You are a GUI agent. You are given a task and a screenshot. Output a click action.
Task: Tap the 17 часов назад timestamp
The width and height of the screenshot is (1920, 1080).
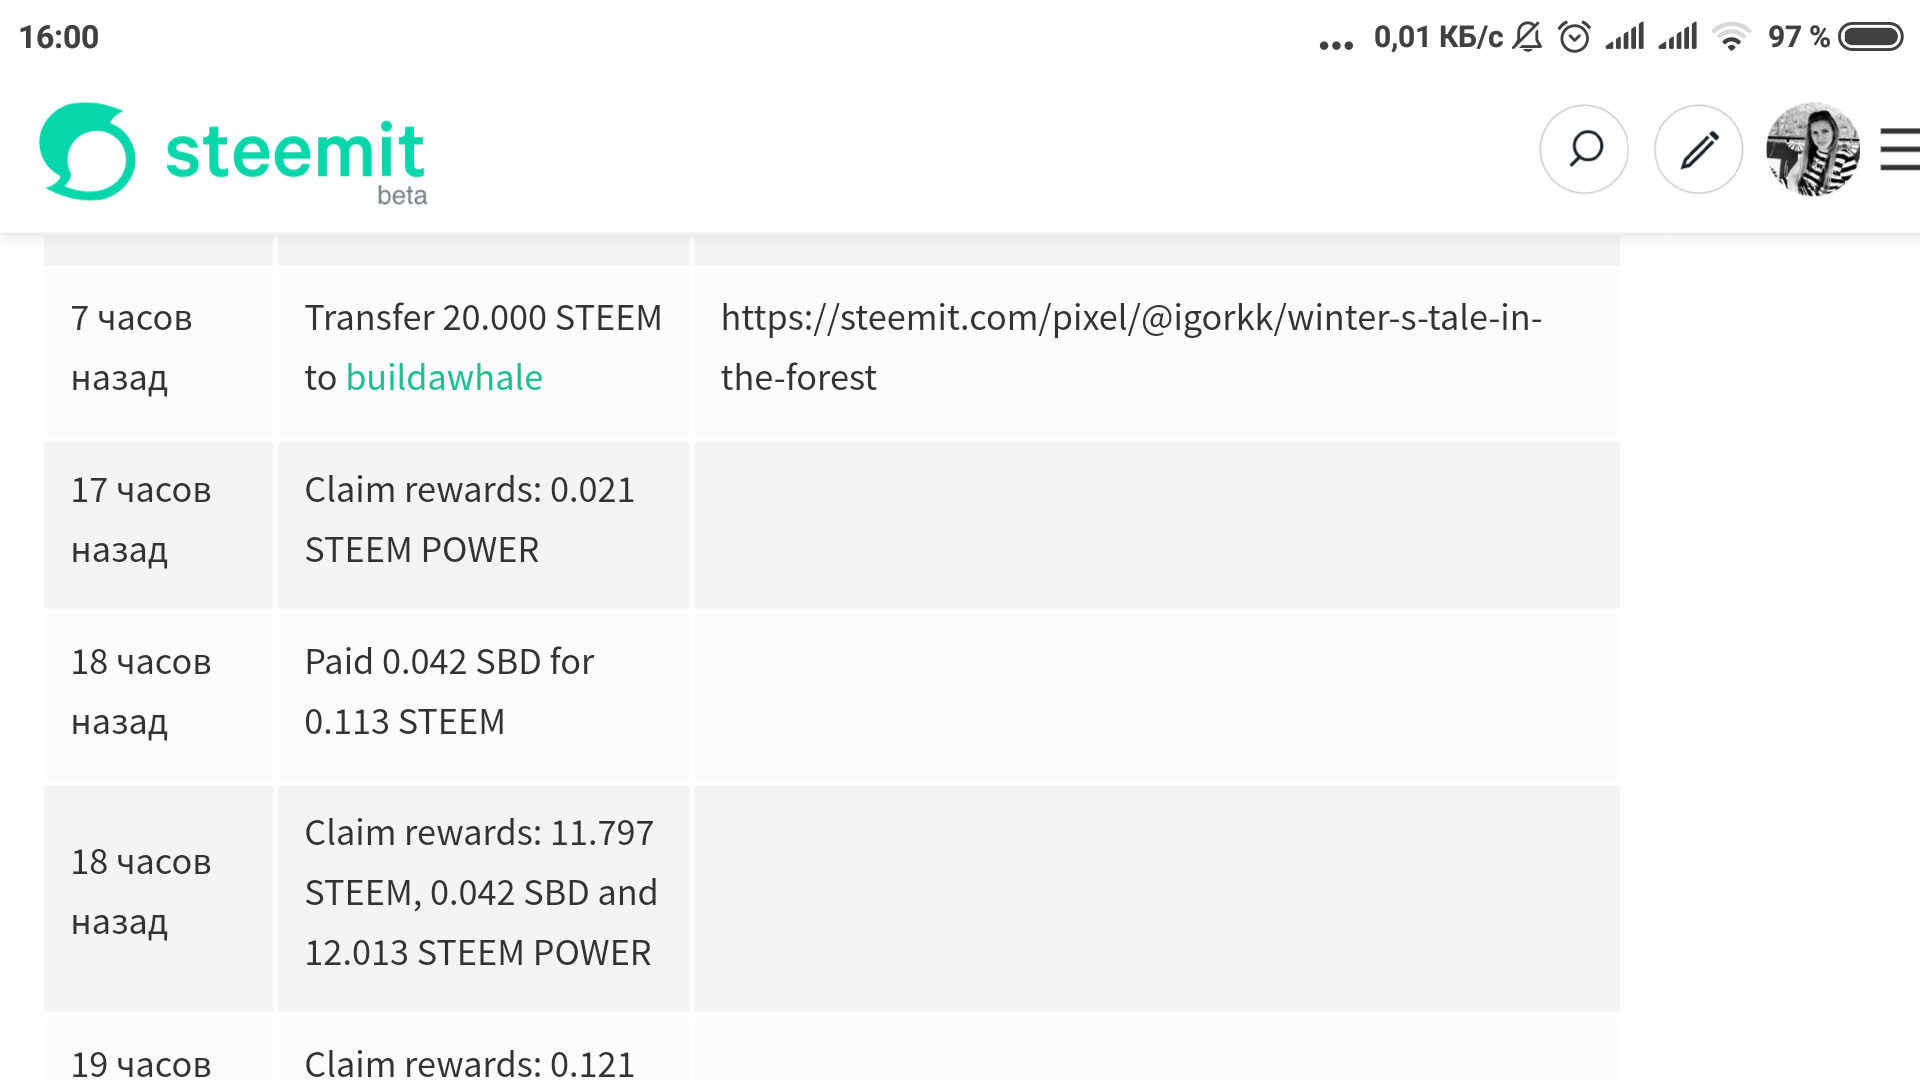coord(141,520)
